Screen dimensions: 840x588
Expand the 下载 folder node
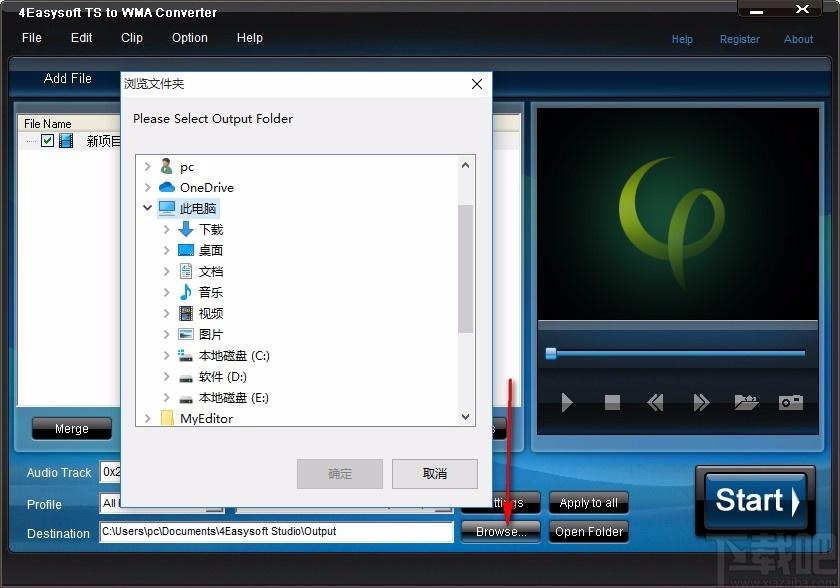click(167, 229)
